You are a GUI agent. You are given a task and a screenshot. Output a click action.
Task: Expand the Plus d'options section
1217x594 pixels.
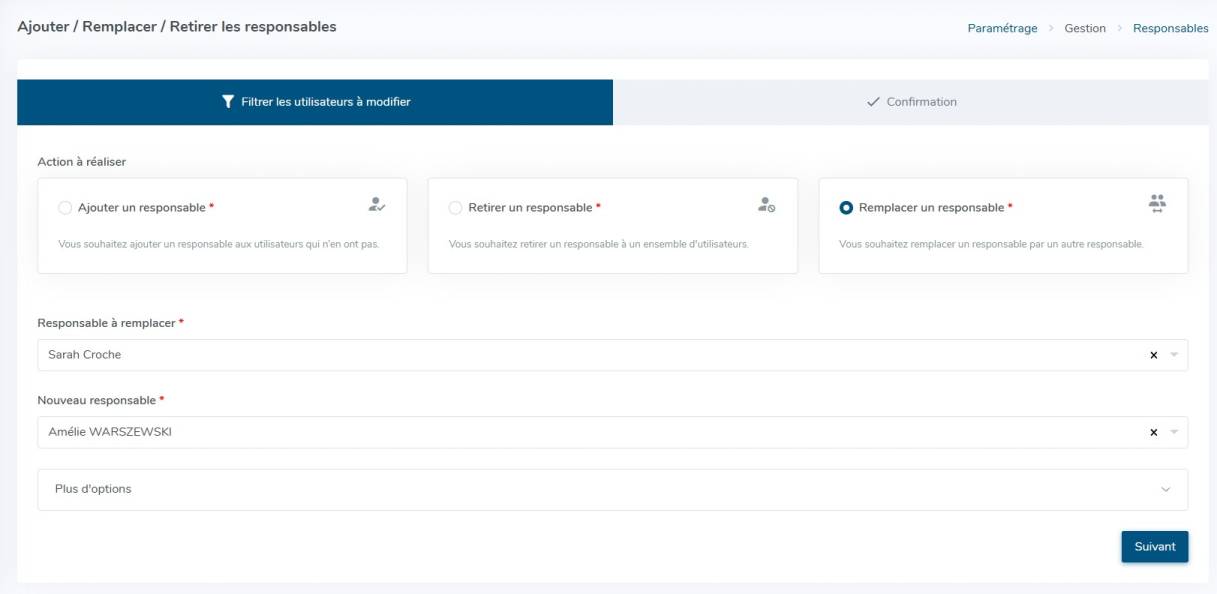(612, 490)
